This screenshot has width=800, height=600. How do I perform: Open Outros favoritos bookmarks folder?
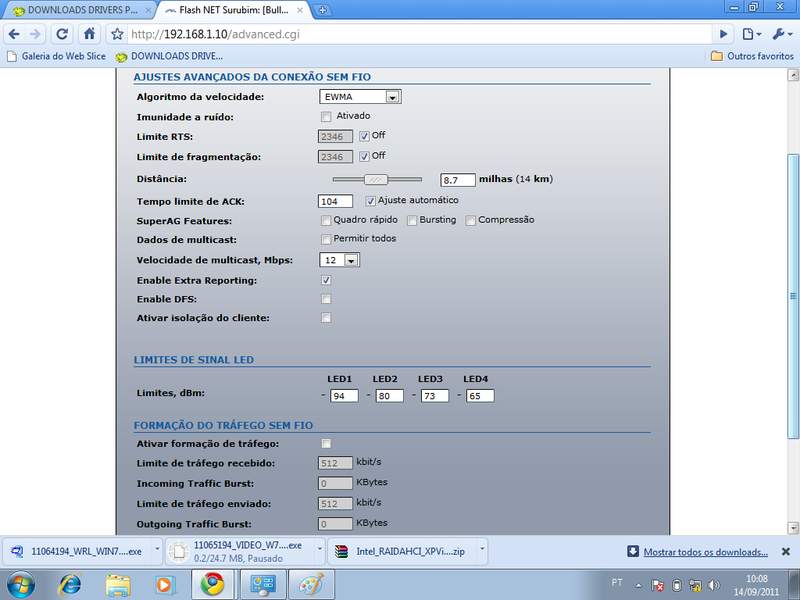coord(753,56)
